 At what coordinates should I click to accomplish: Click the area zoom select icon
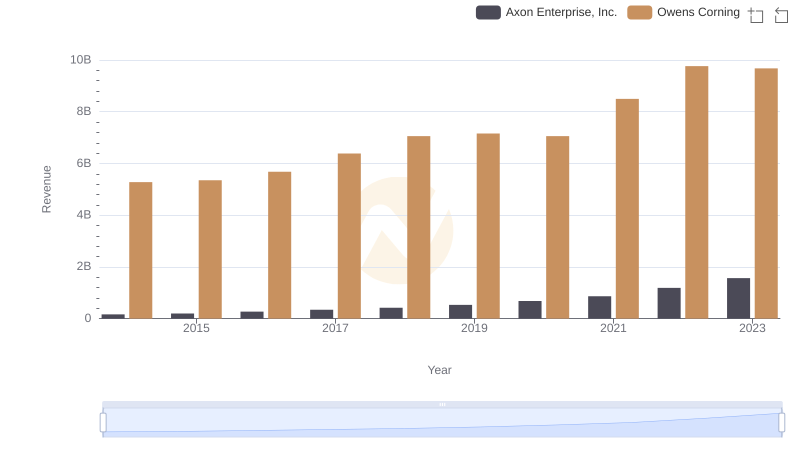(x=756, y=15)
